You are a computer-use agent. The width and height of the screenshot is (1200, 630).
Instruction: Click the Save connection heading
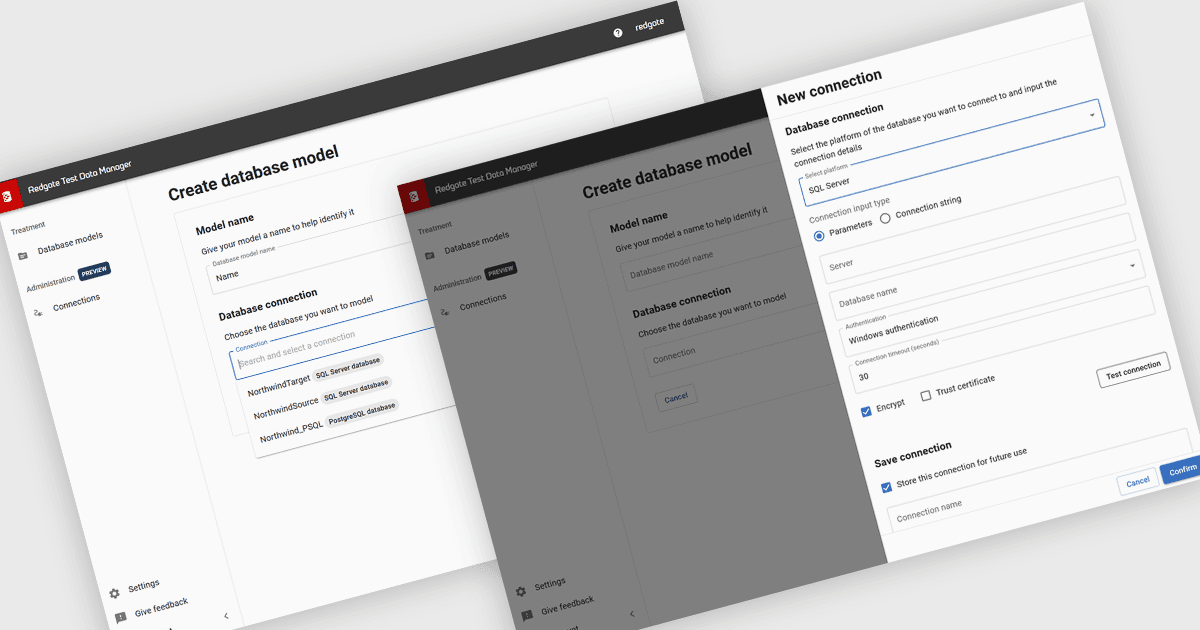(912, 454)
